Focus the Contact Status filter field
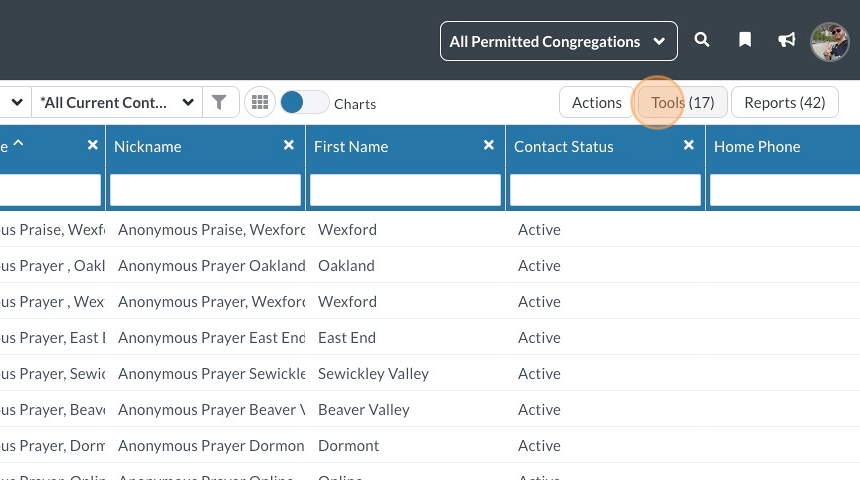 (605, 189)
